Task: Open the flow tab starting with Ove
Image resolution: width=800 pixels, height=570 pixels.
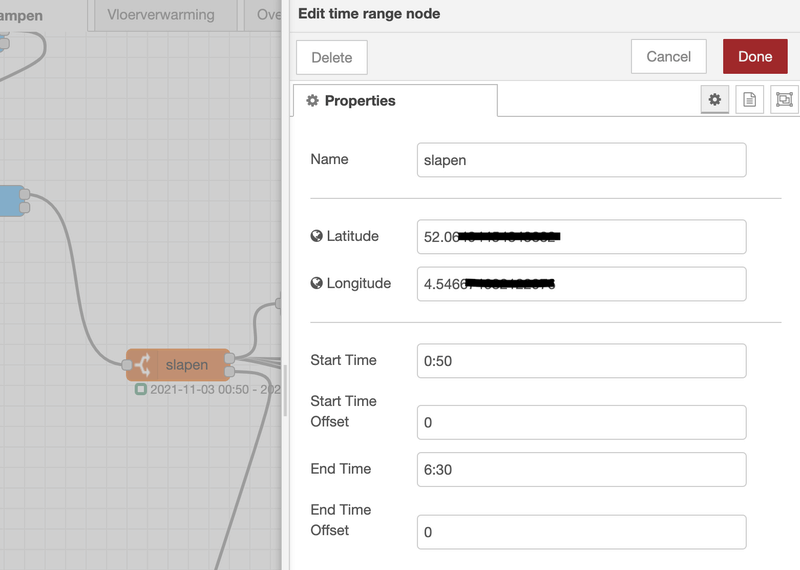Action: (x=263, y=15)
